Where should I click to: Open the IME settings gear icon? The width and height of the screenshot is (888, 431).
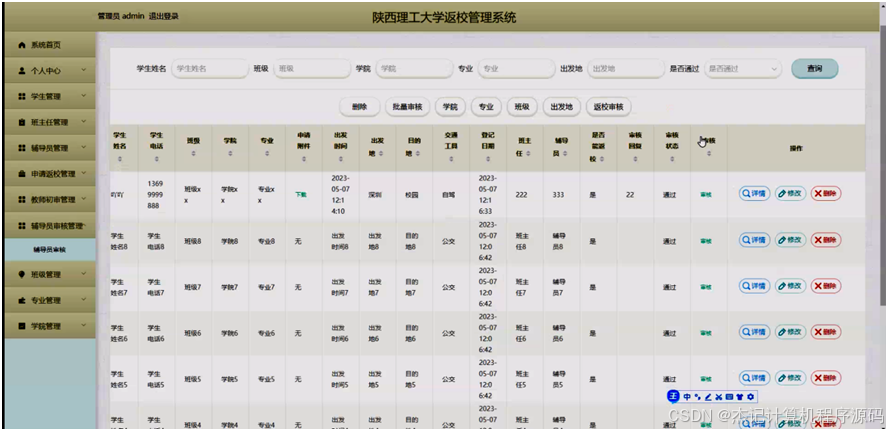tap(750, 397)
